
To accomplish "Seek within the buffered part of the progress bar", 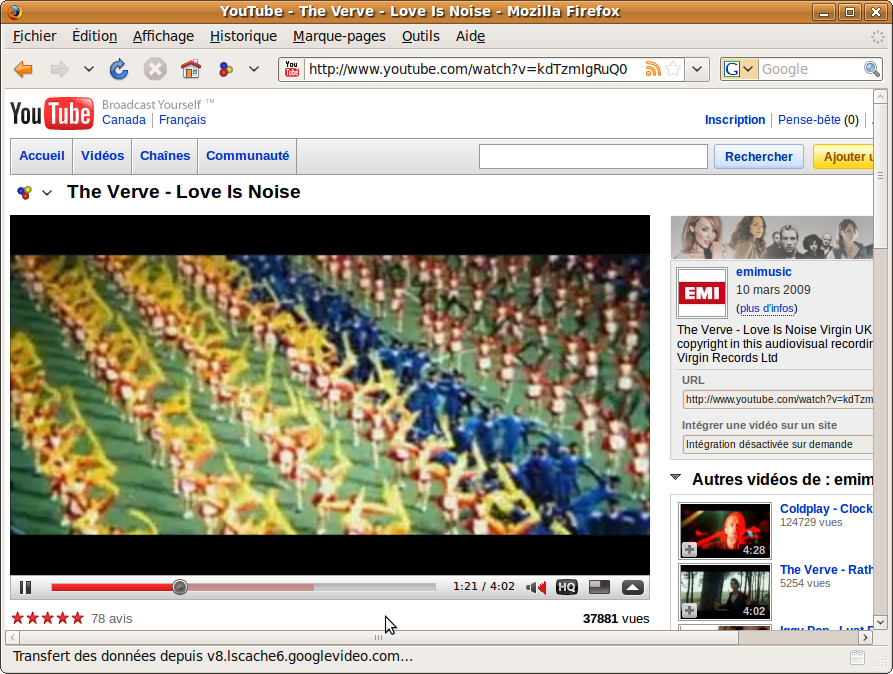I will (251, 587).
